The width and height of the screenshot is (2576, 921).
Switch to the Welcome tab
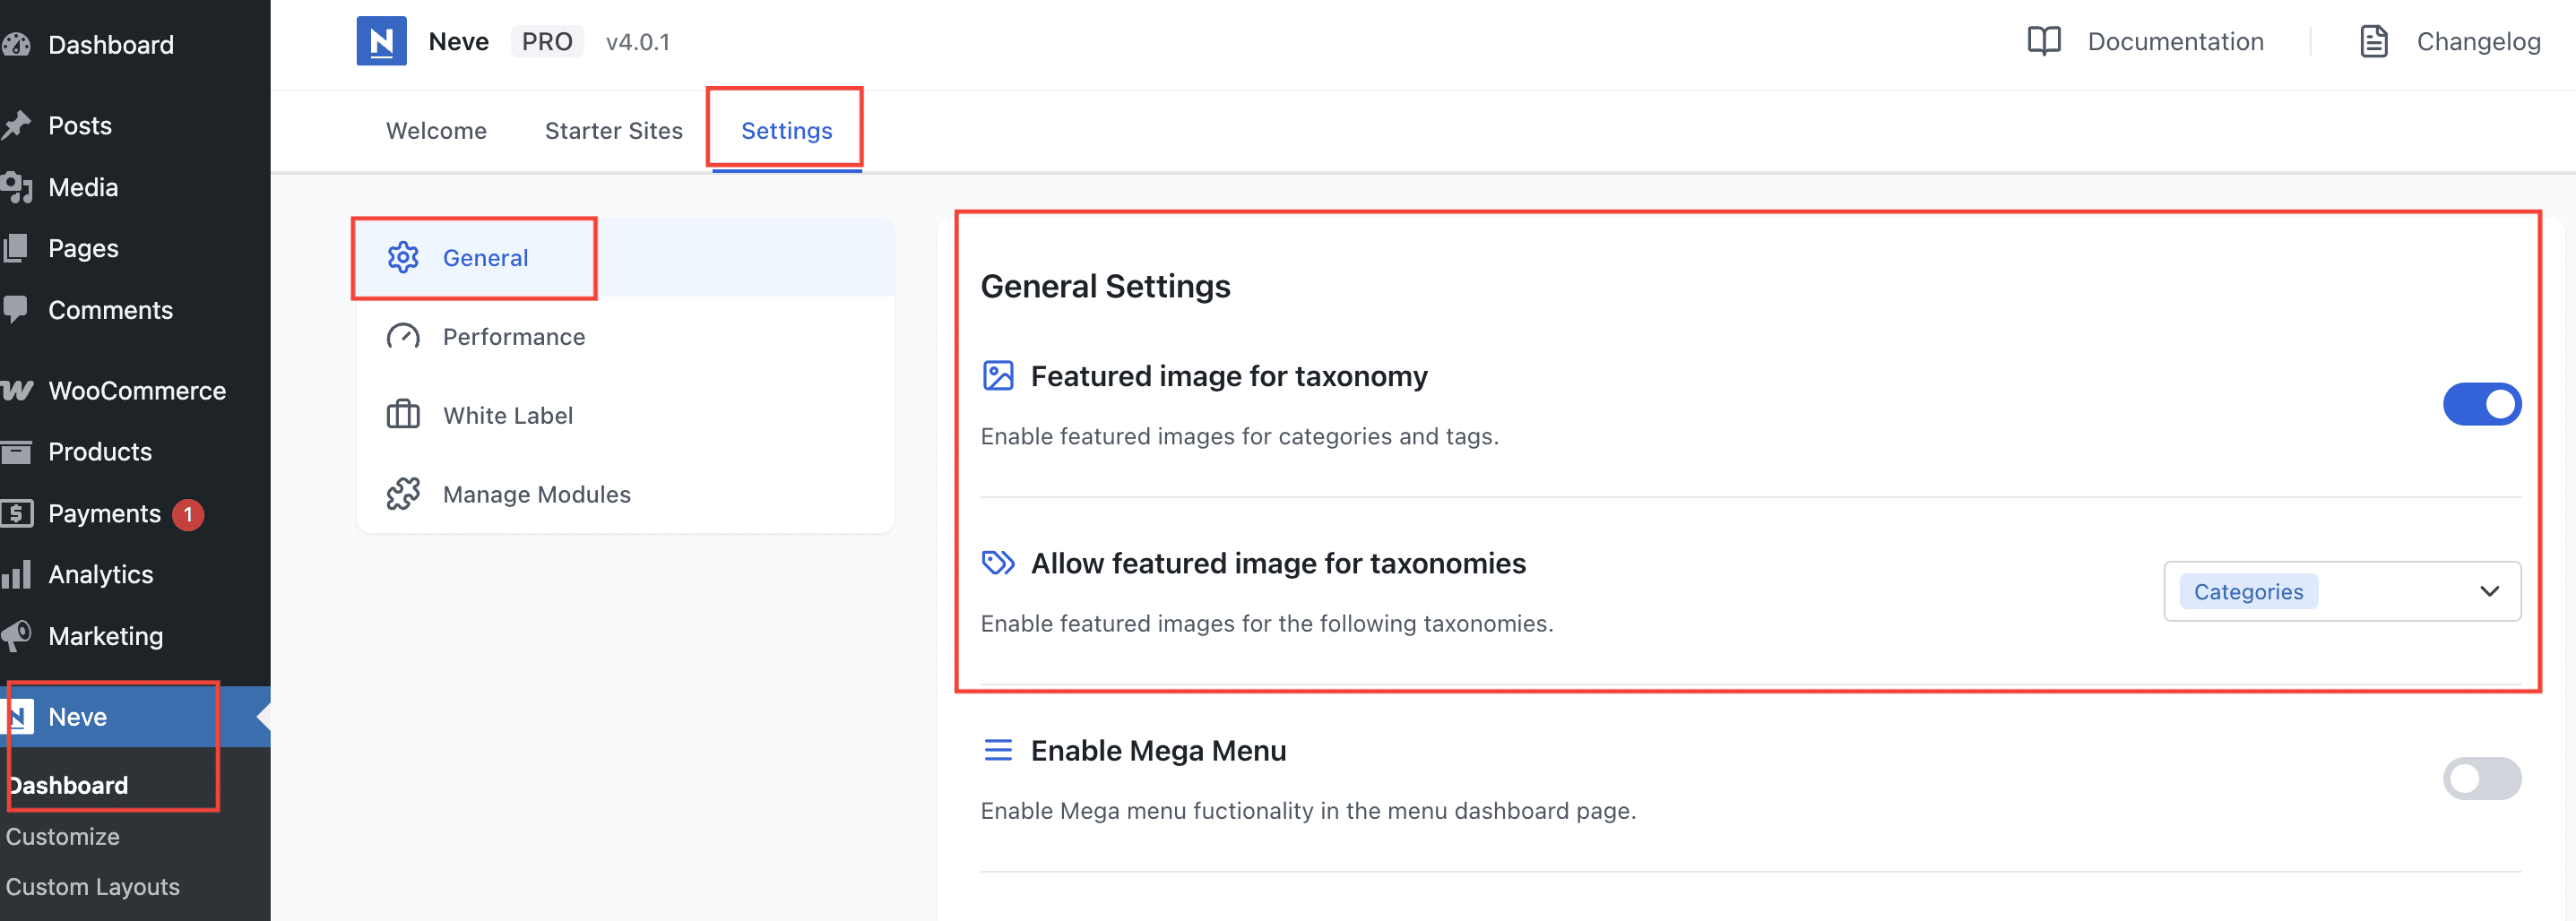[436, 131]
